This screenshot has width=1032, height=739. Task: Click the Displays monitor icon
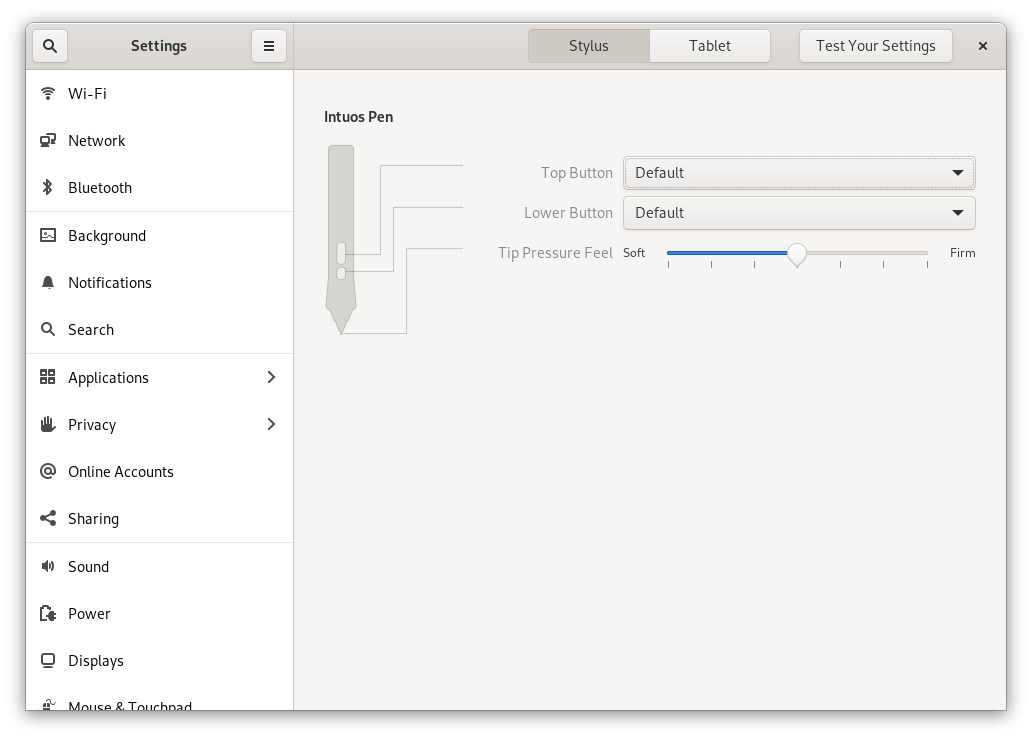(x=47, y=660)
